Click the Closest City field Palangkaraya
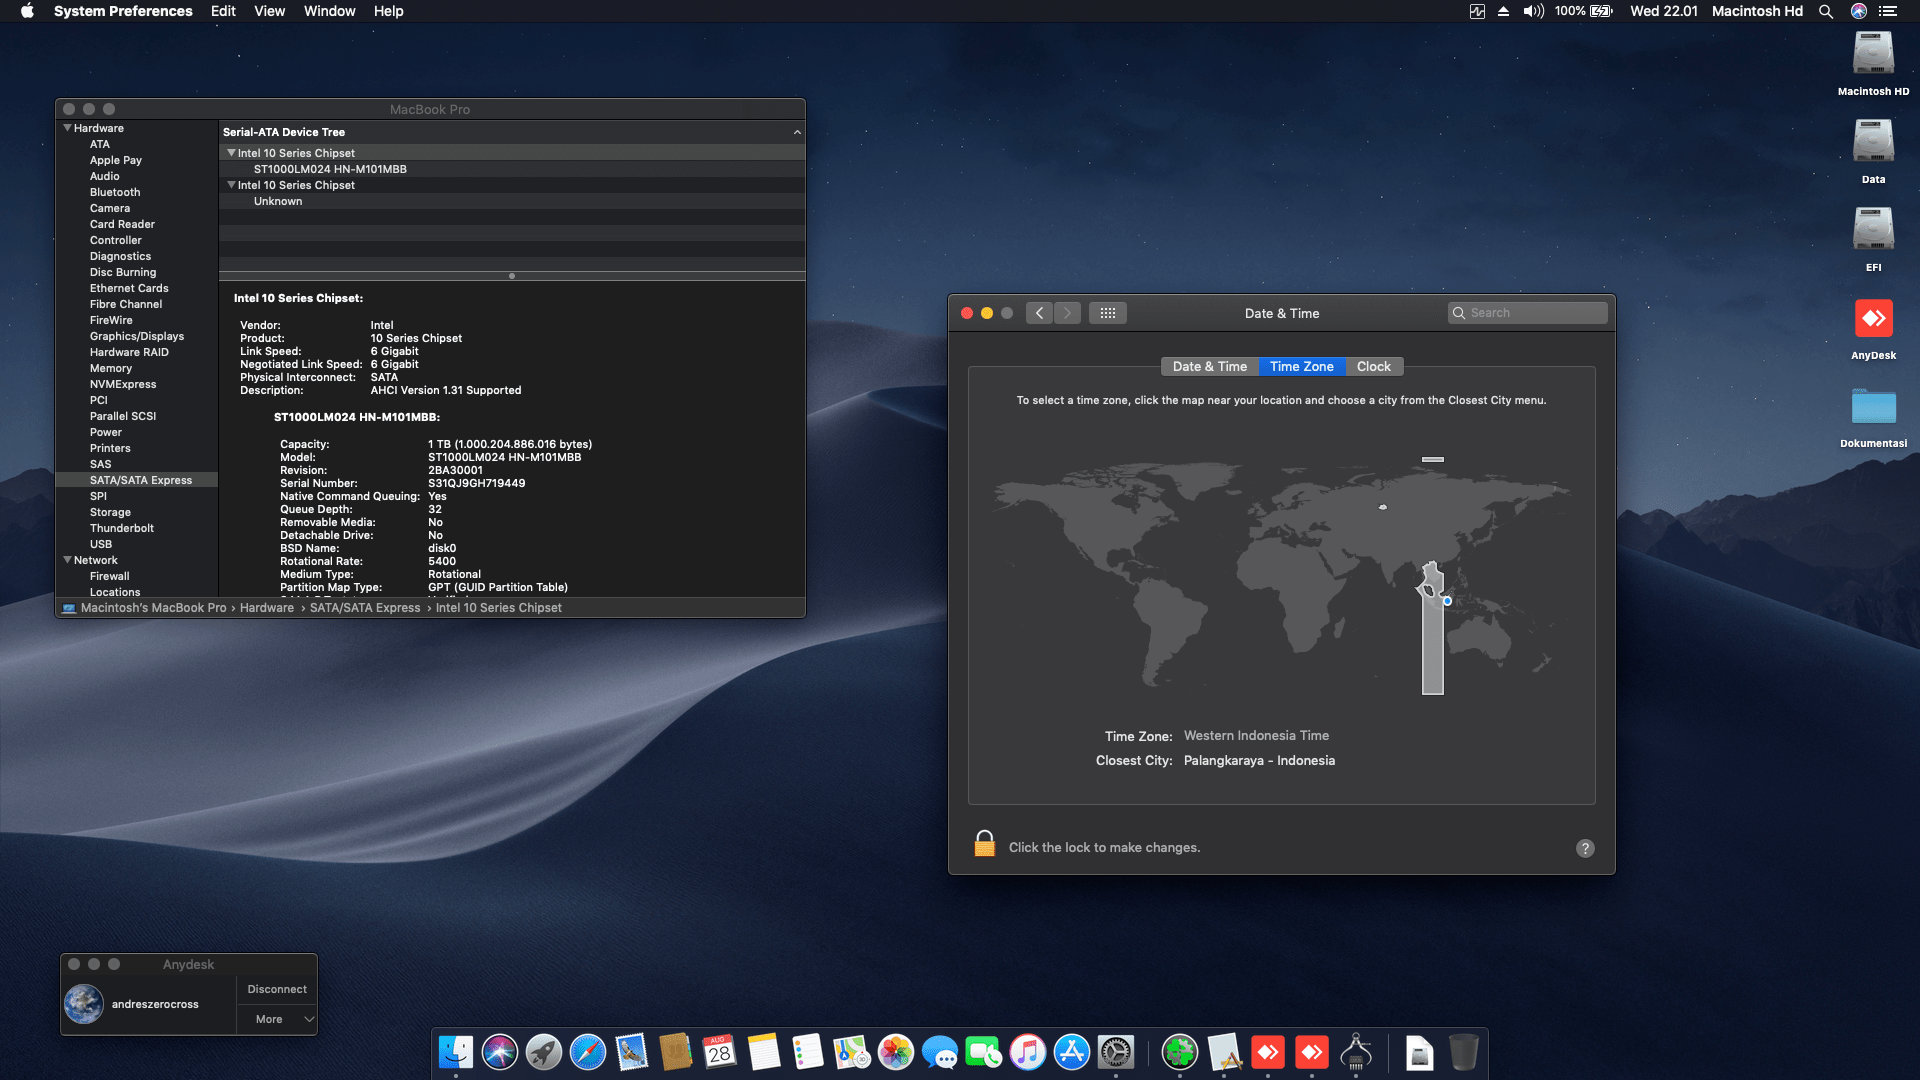This screenshot has width=1920, height=1080. point(1259,761)
